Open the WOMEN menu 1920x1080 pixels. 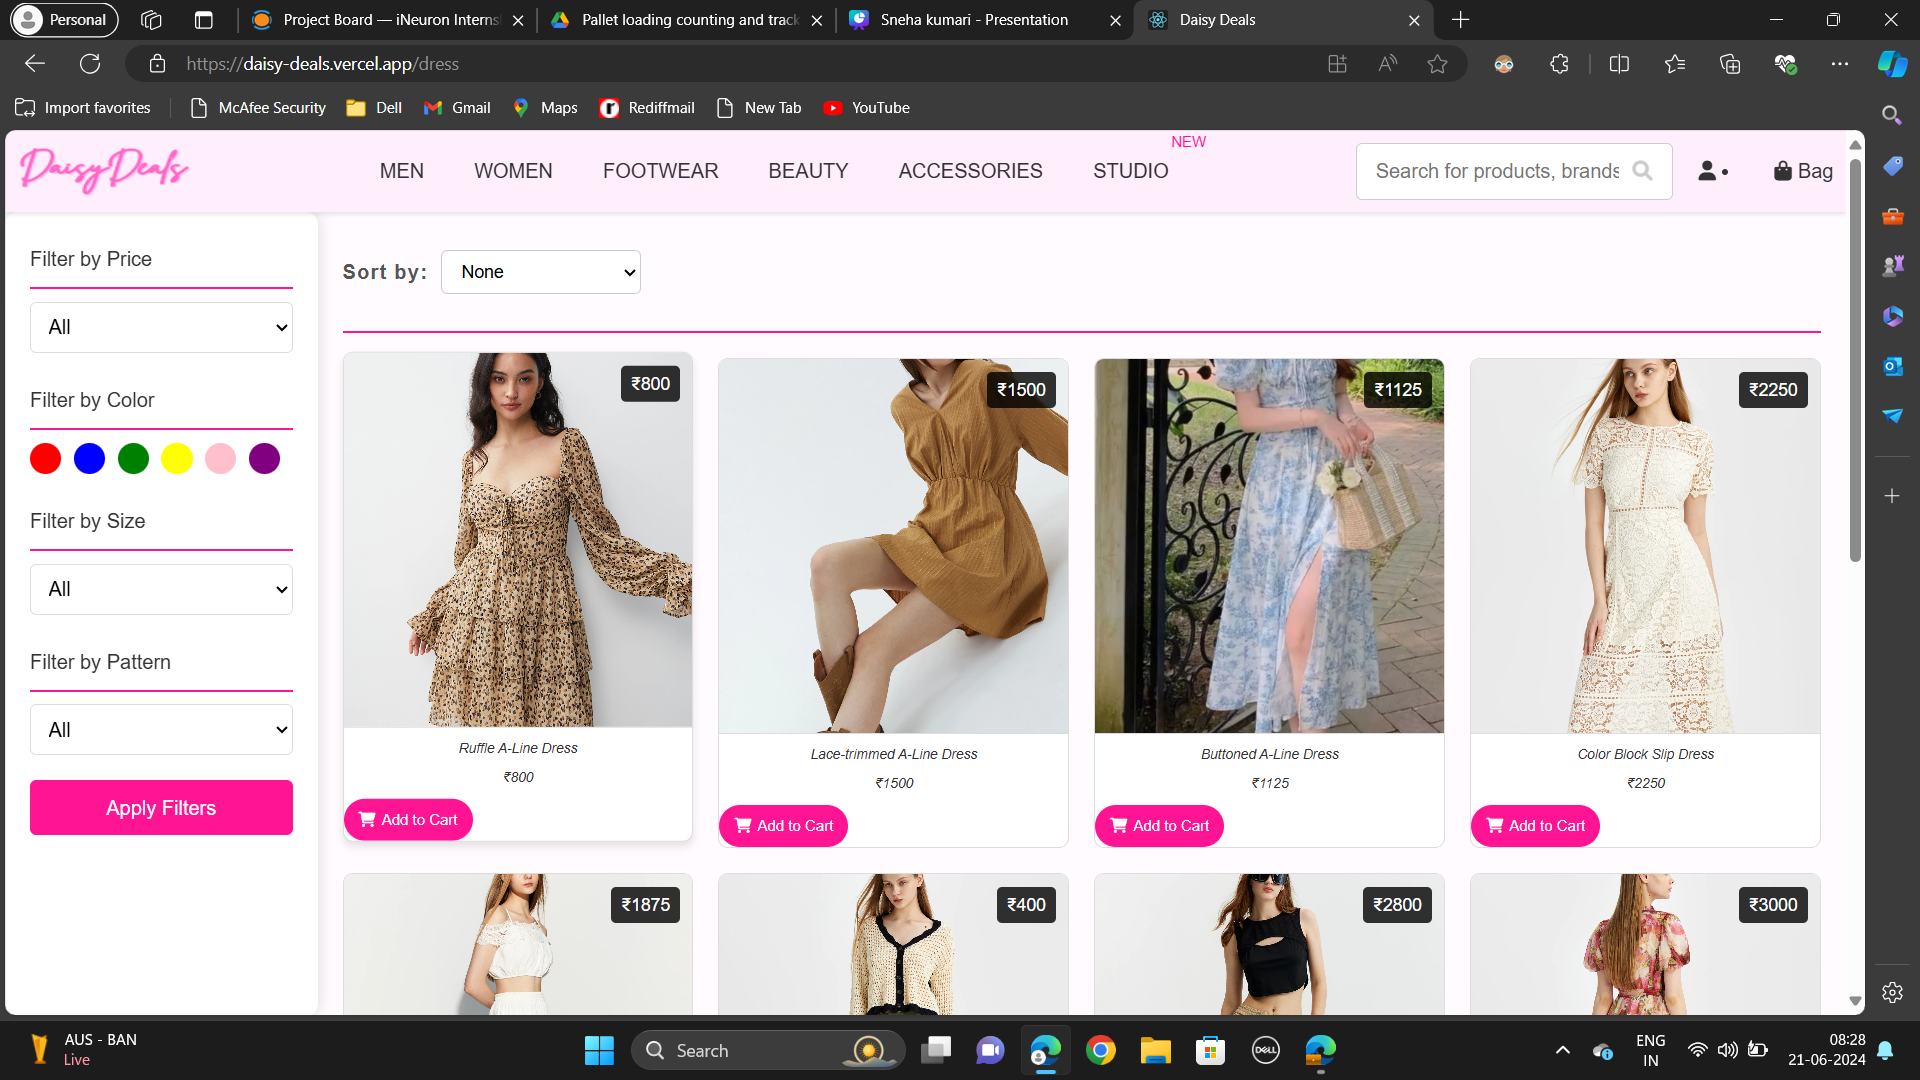(x=513, y=171)
